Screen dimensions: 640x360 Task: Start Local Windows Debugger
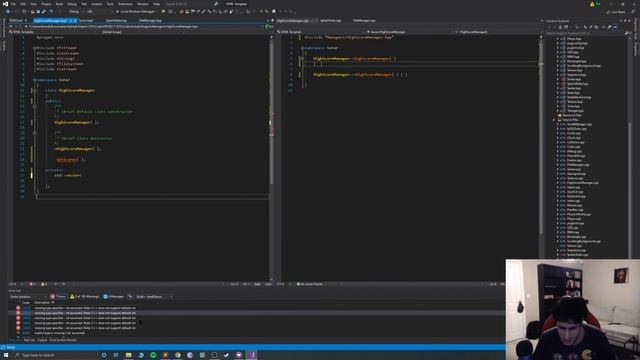point(136,11)
